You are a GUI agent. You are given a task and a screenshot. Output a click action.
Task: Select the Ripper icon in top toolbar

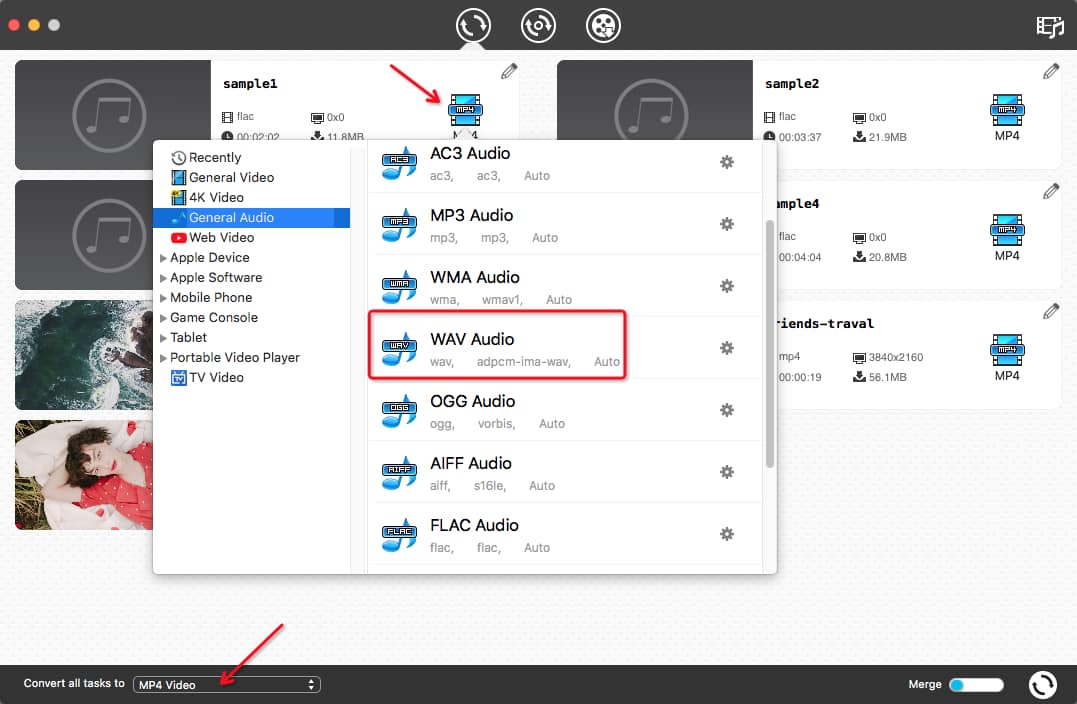coord(538,26)
